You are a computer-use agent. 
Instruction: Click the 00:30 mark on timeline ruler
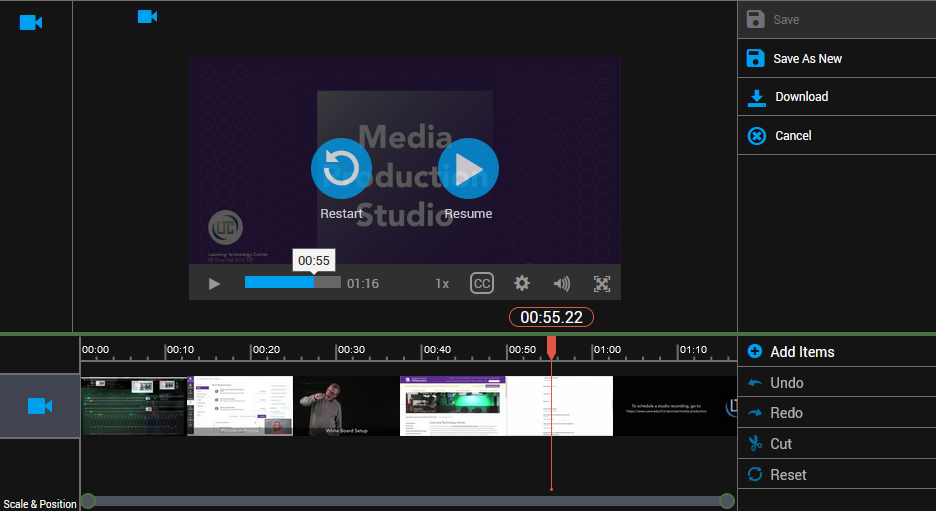(x=351, y=350)
